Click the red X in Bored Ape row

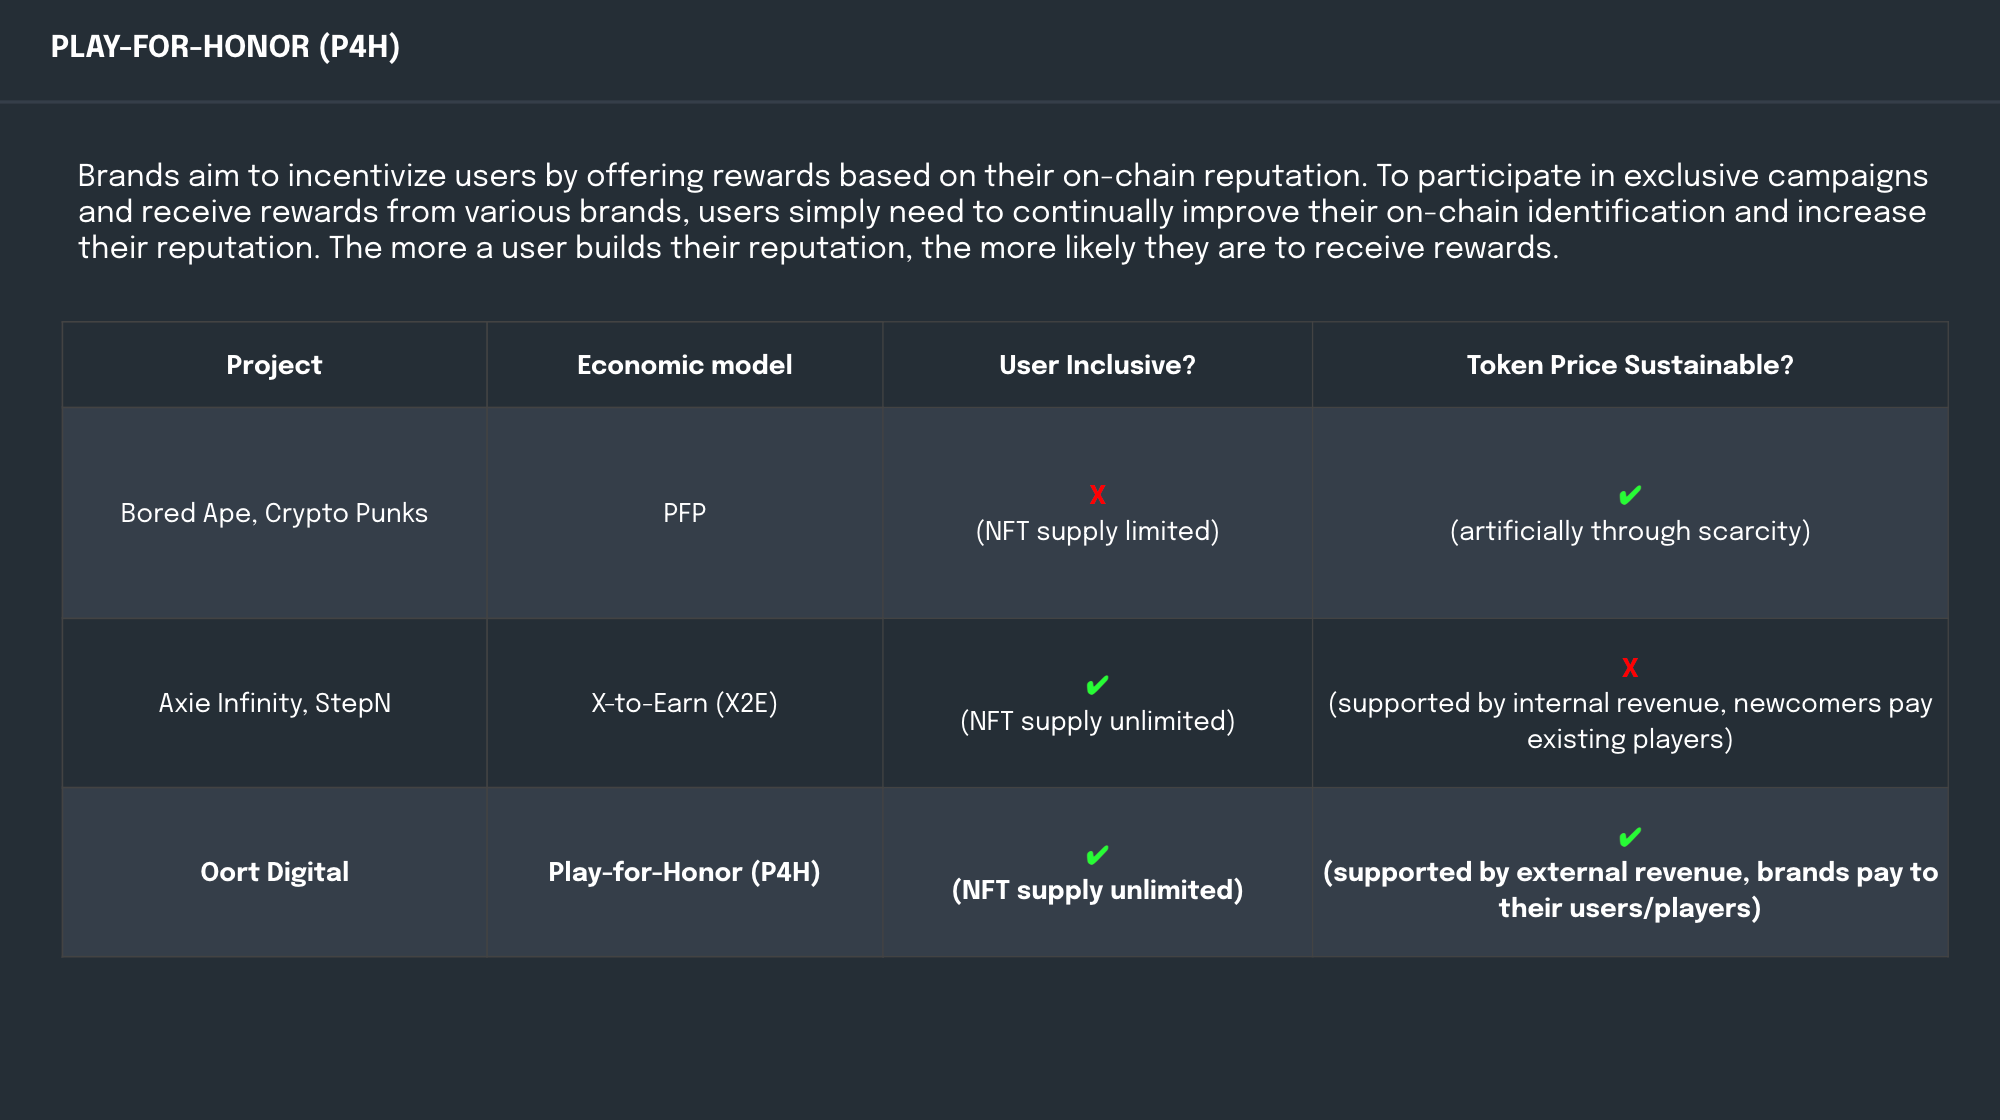(x=1097, y=494)
